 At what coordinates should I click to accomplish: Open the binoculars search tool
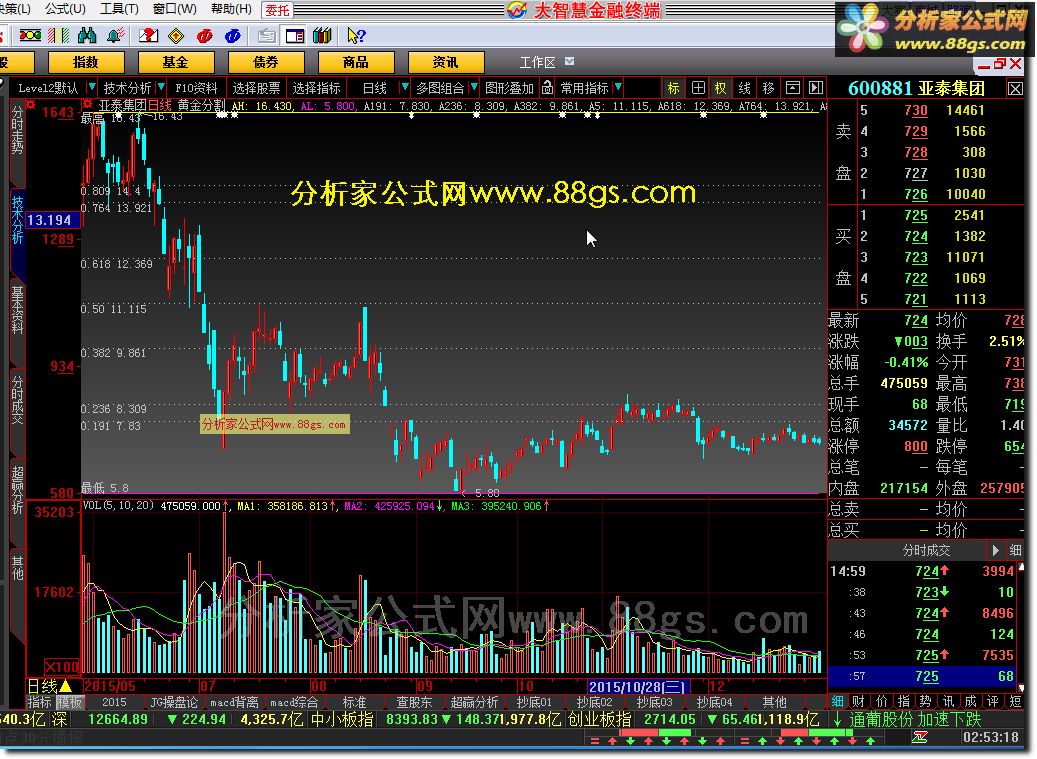coord(87,36)
